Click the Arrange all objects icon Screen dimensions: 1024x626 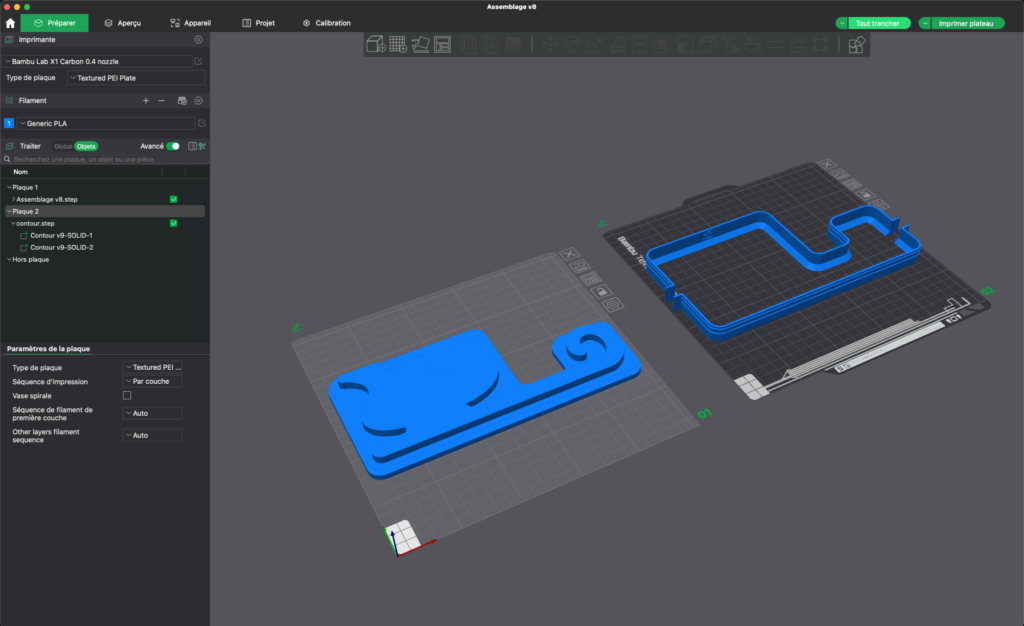click(x=443, y=44)
